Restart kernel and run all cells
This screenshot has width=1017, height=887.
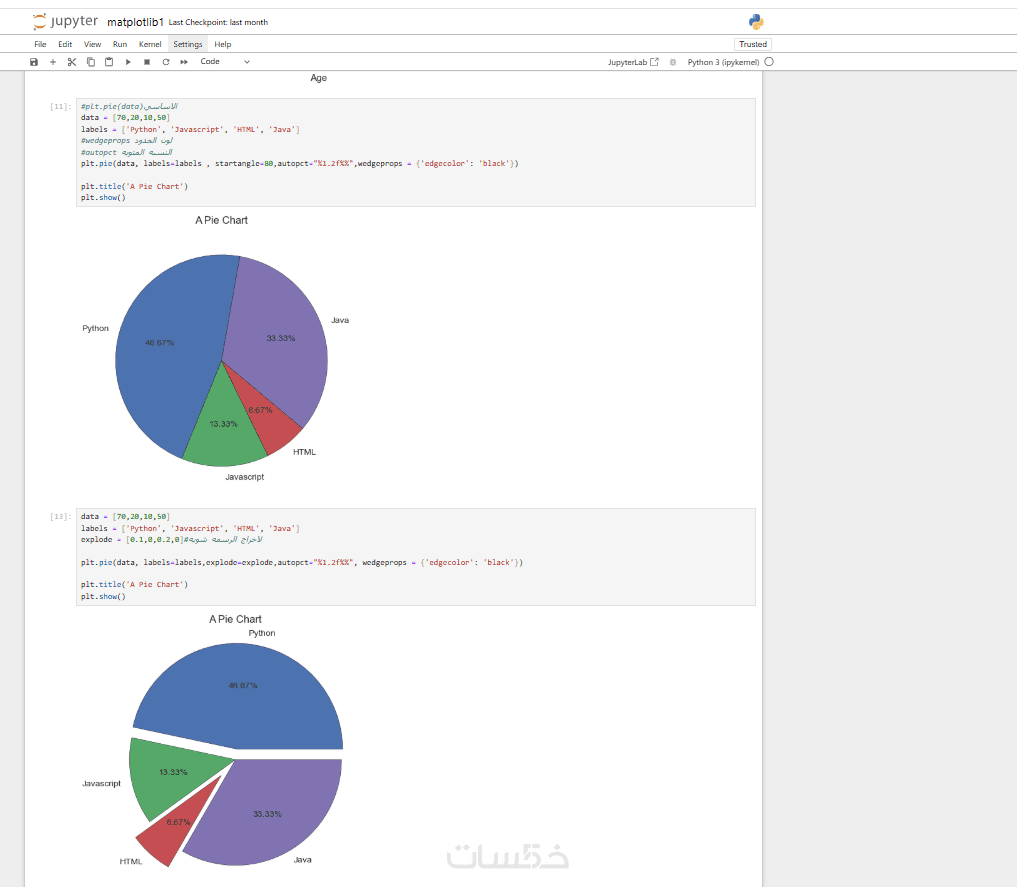pos(184,62)
